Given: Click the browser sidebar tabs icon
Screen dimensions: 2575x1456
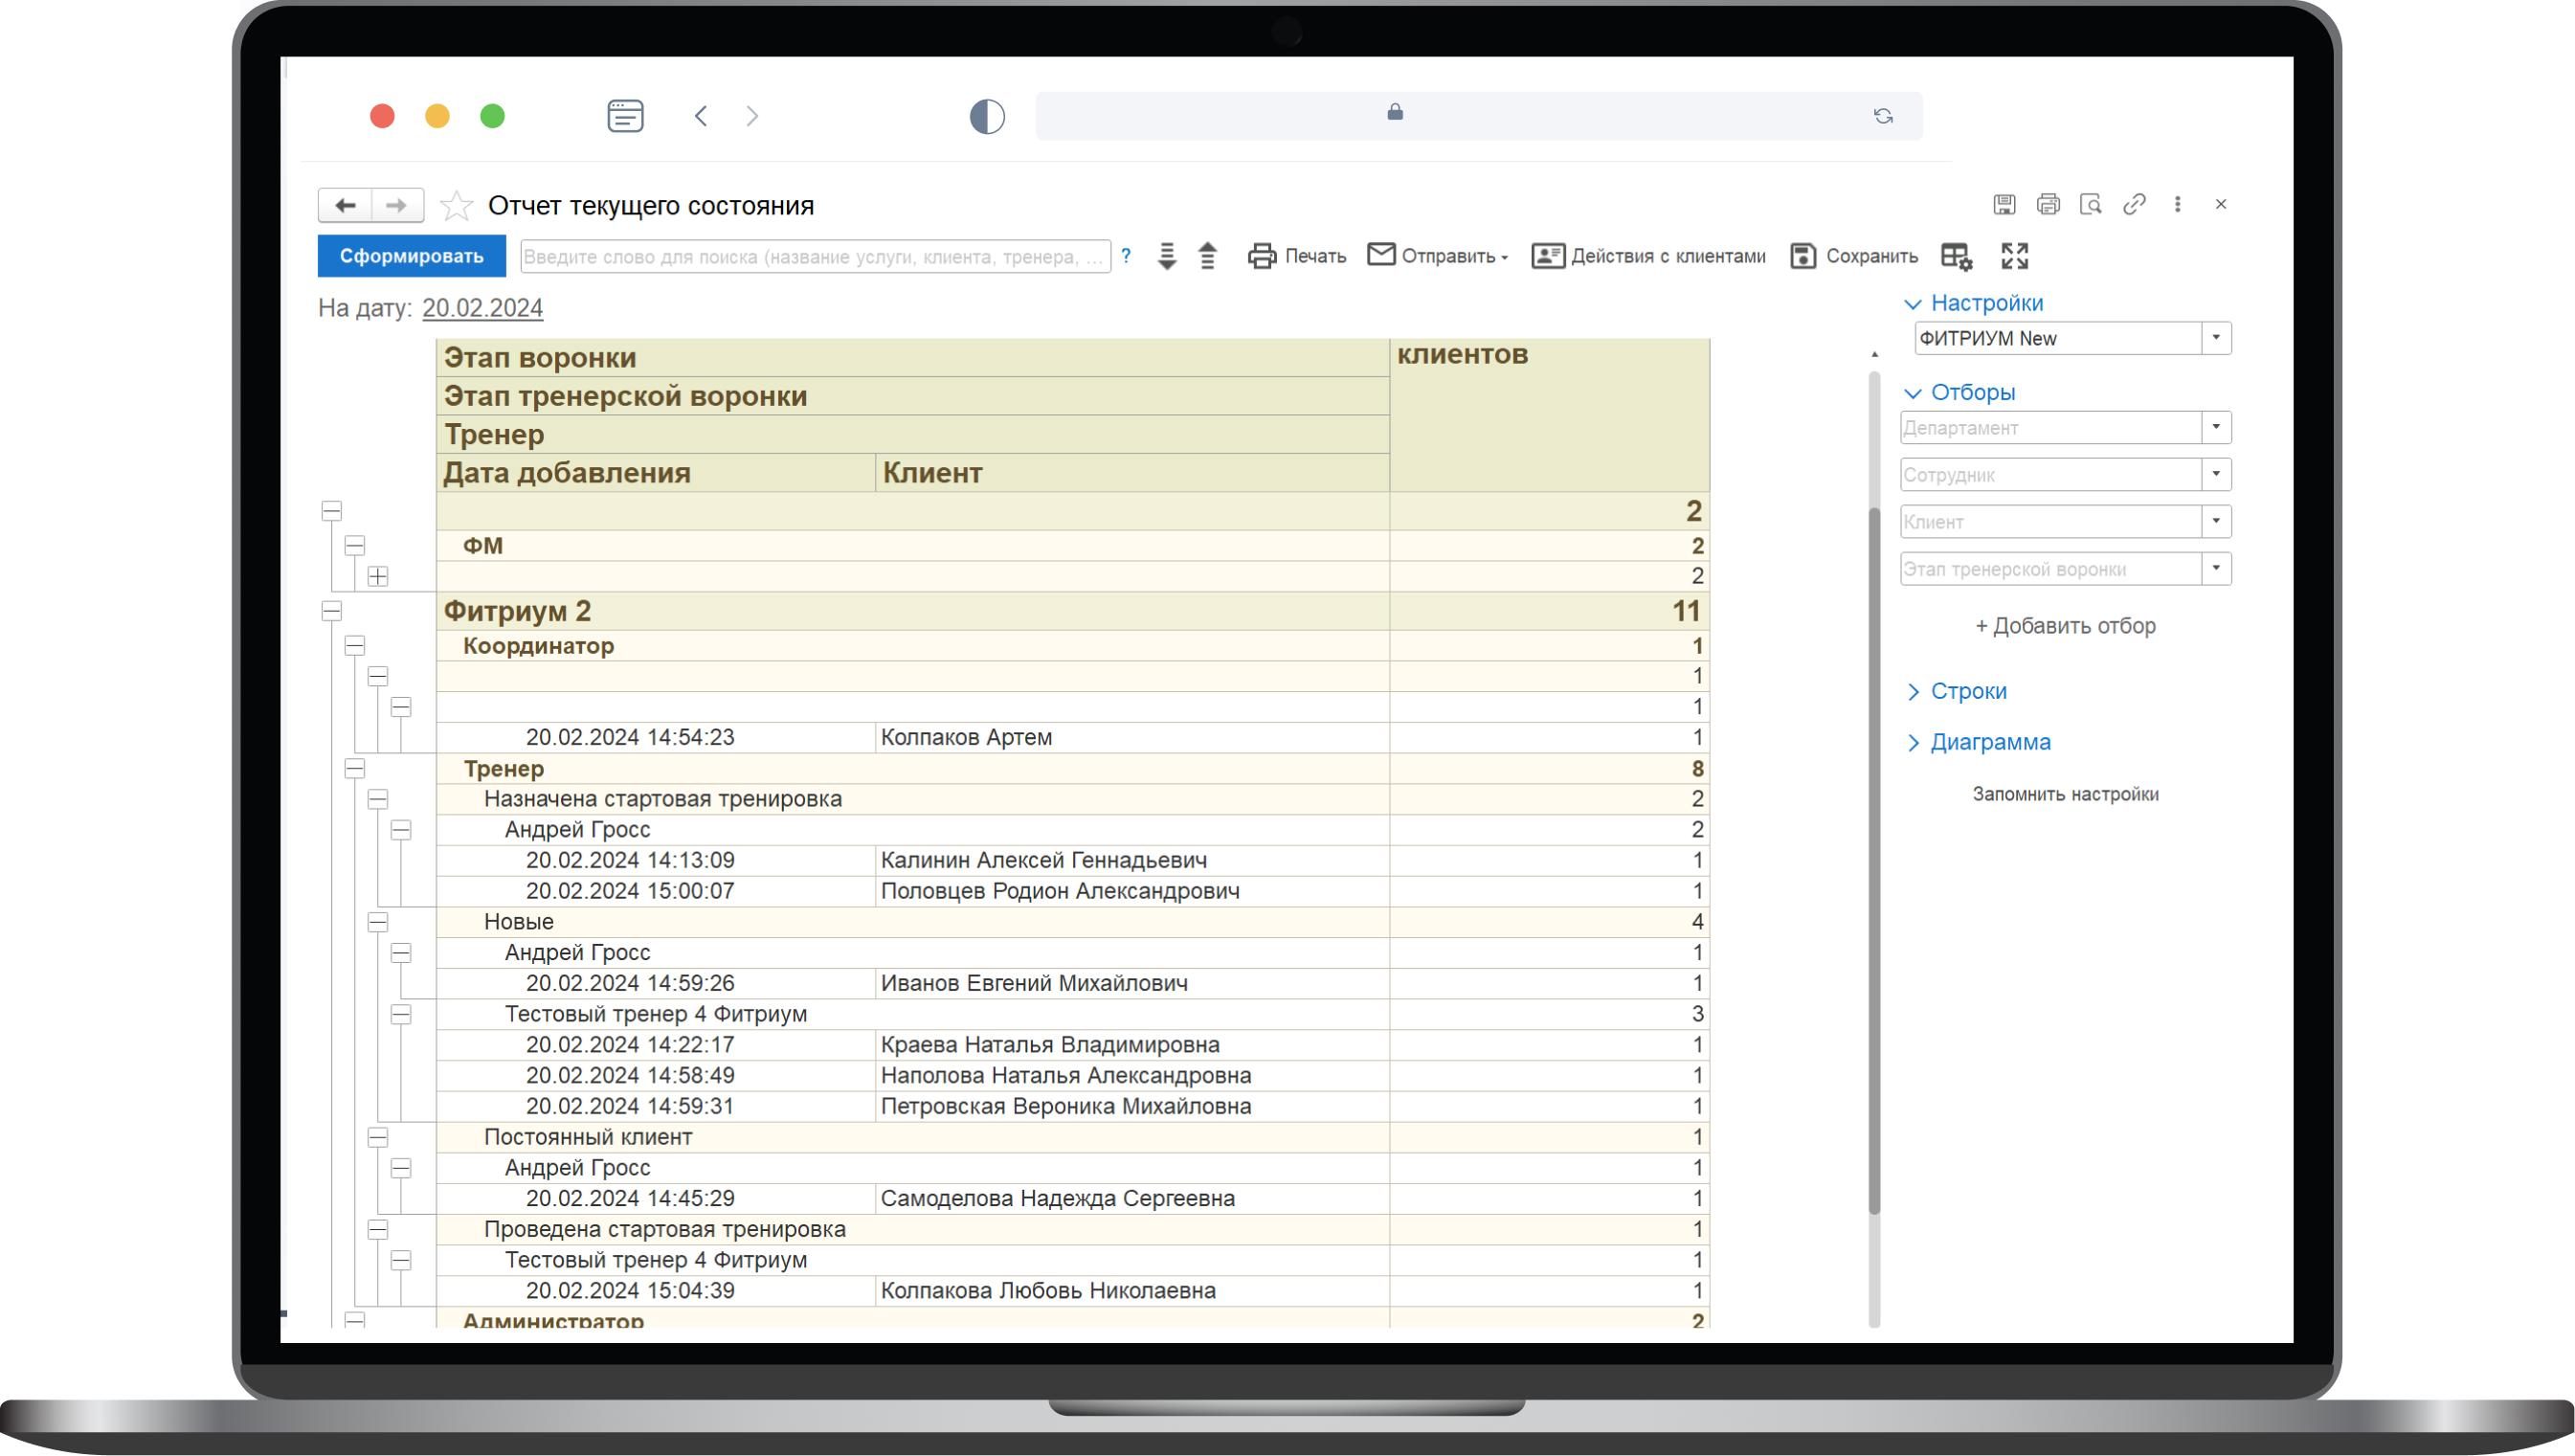Looking at the screenshot, I should tap(625, 116).
